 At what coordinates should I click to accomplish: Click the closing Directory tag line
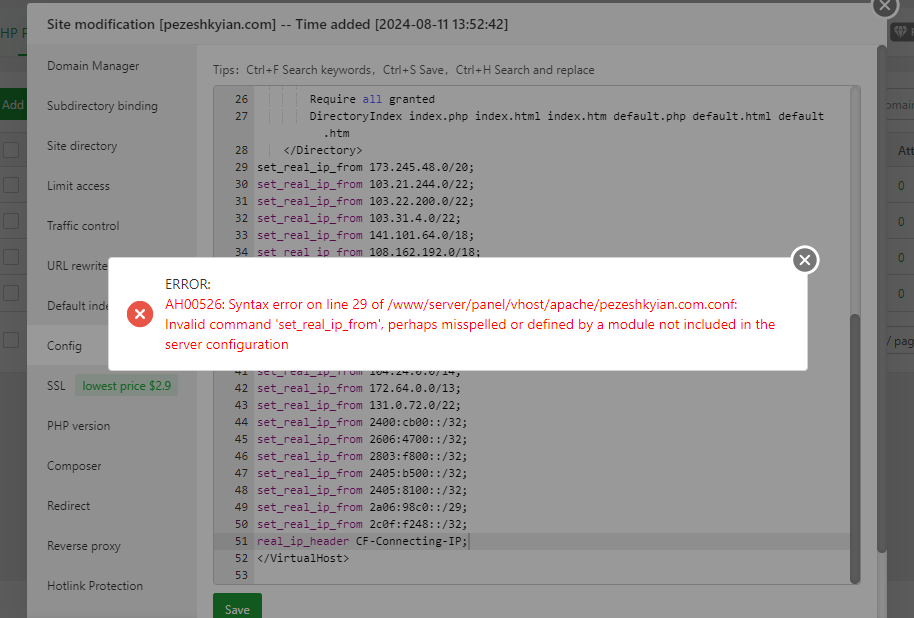tap(323, 150)
